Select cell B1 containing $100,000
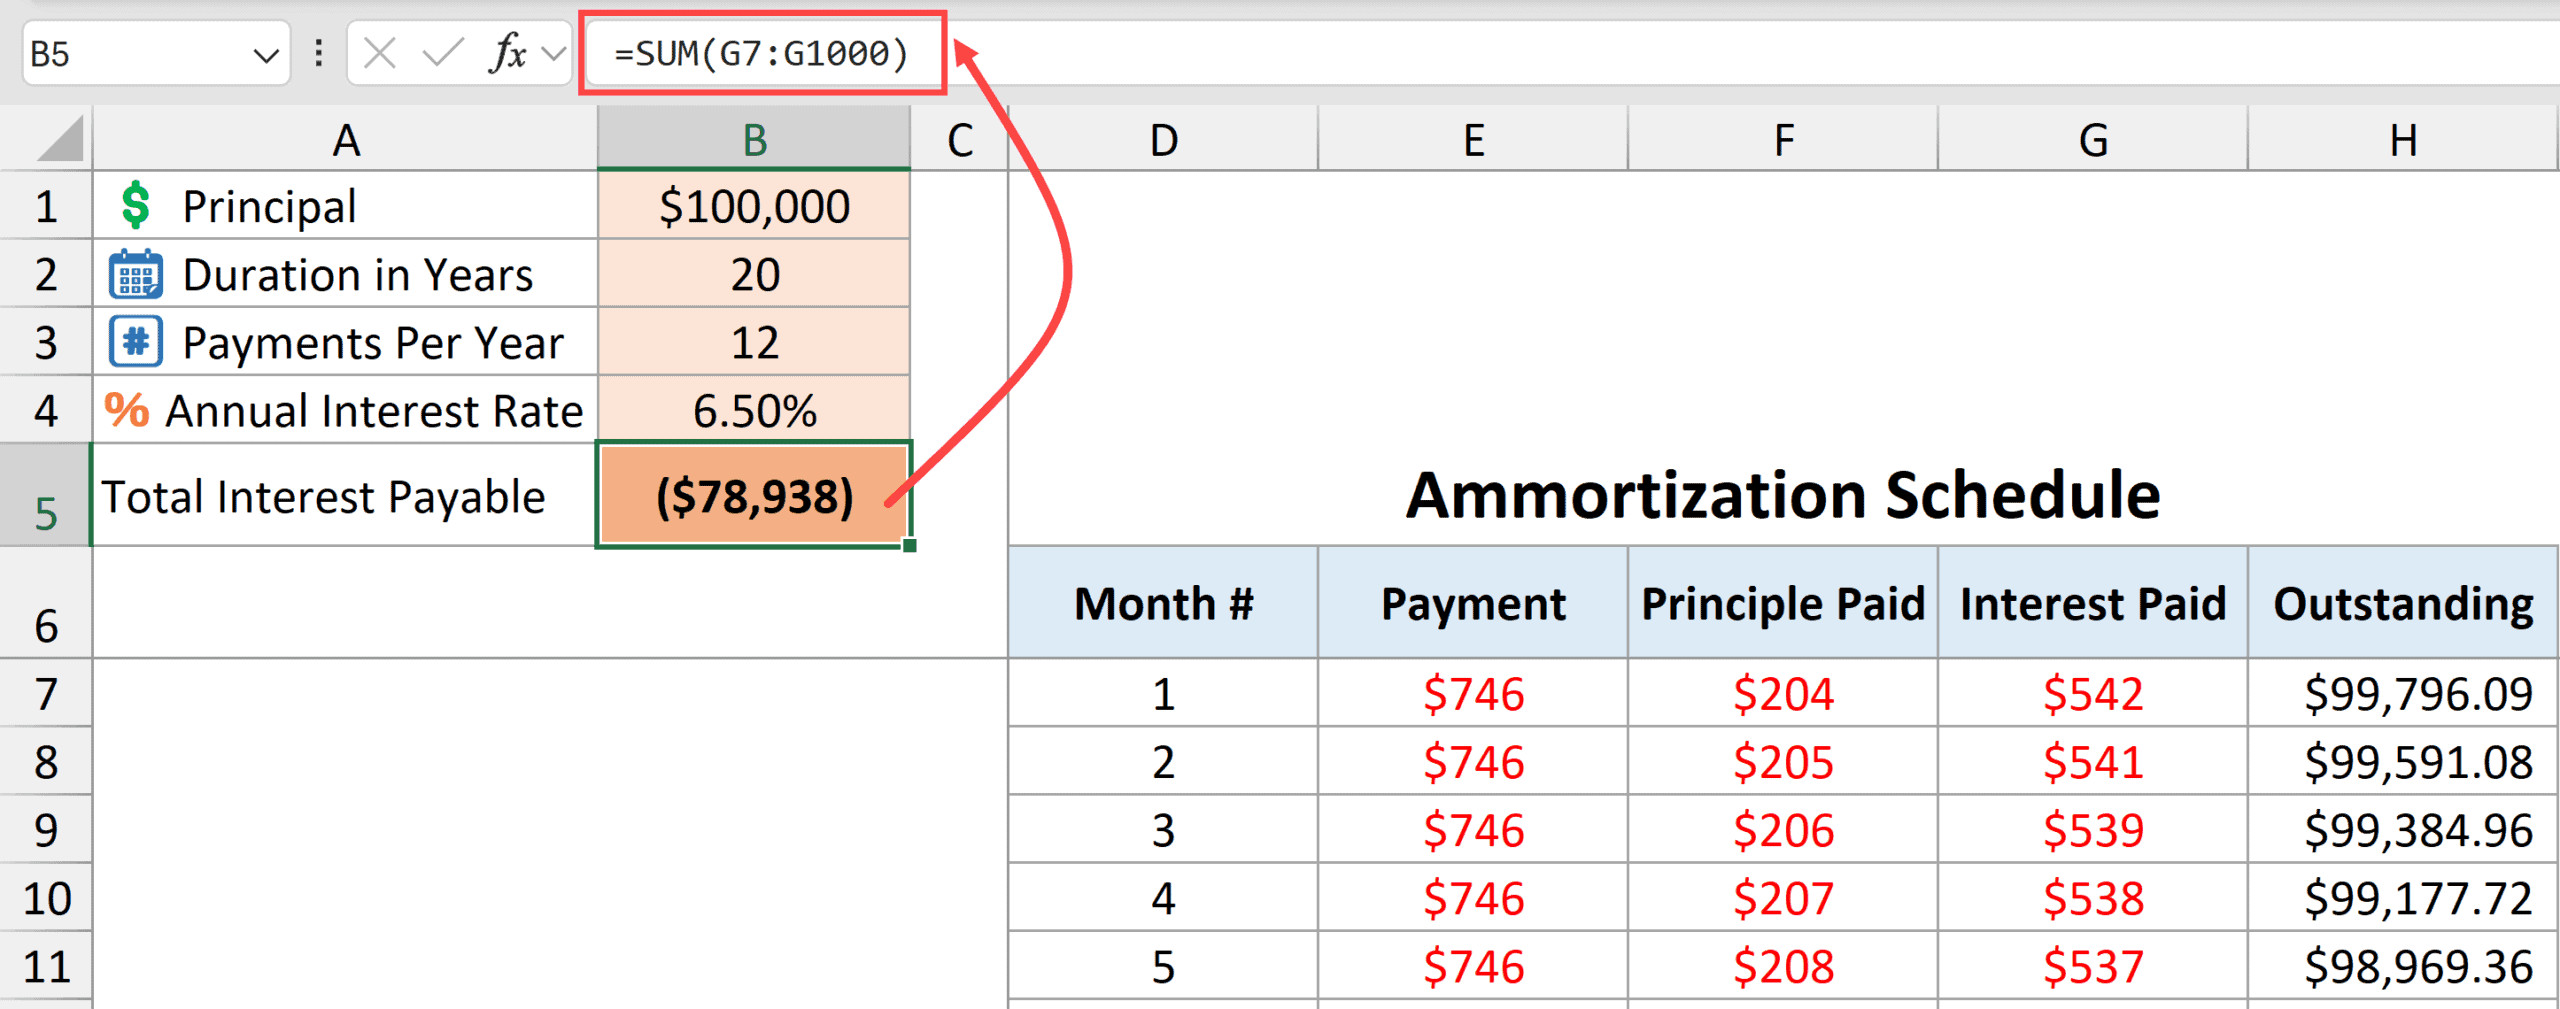Viewport: 2560px width, 1009px height. pos(754,206)
